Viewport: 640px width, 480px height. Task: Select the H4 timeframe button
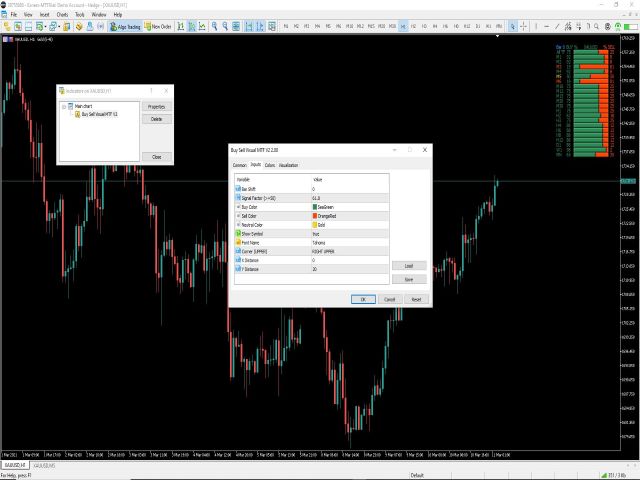point(435,27)
